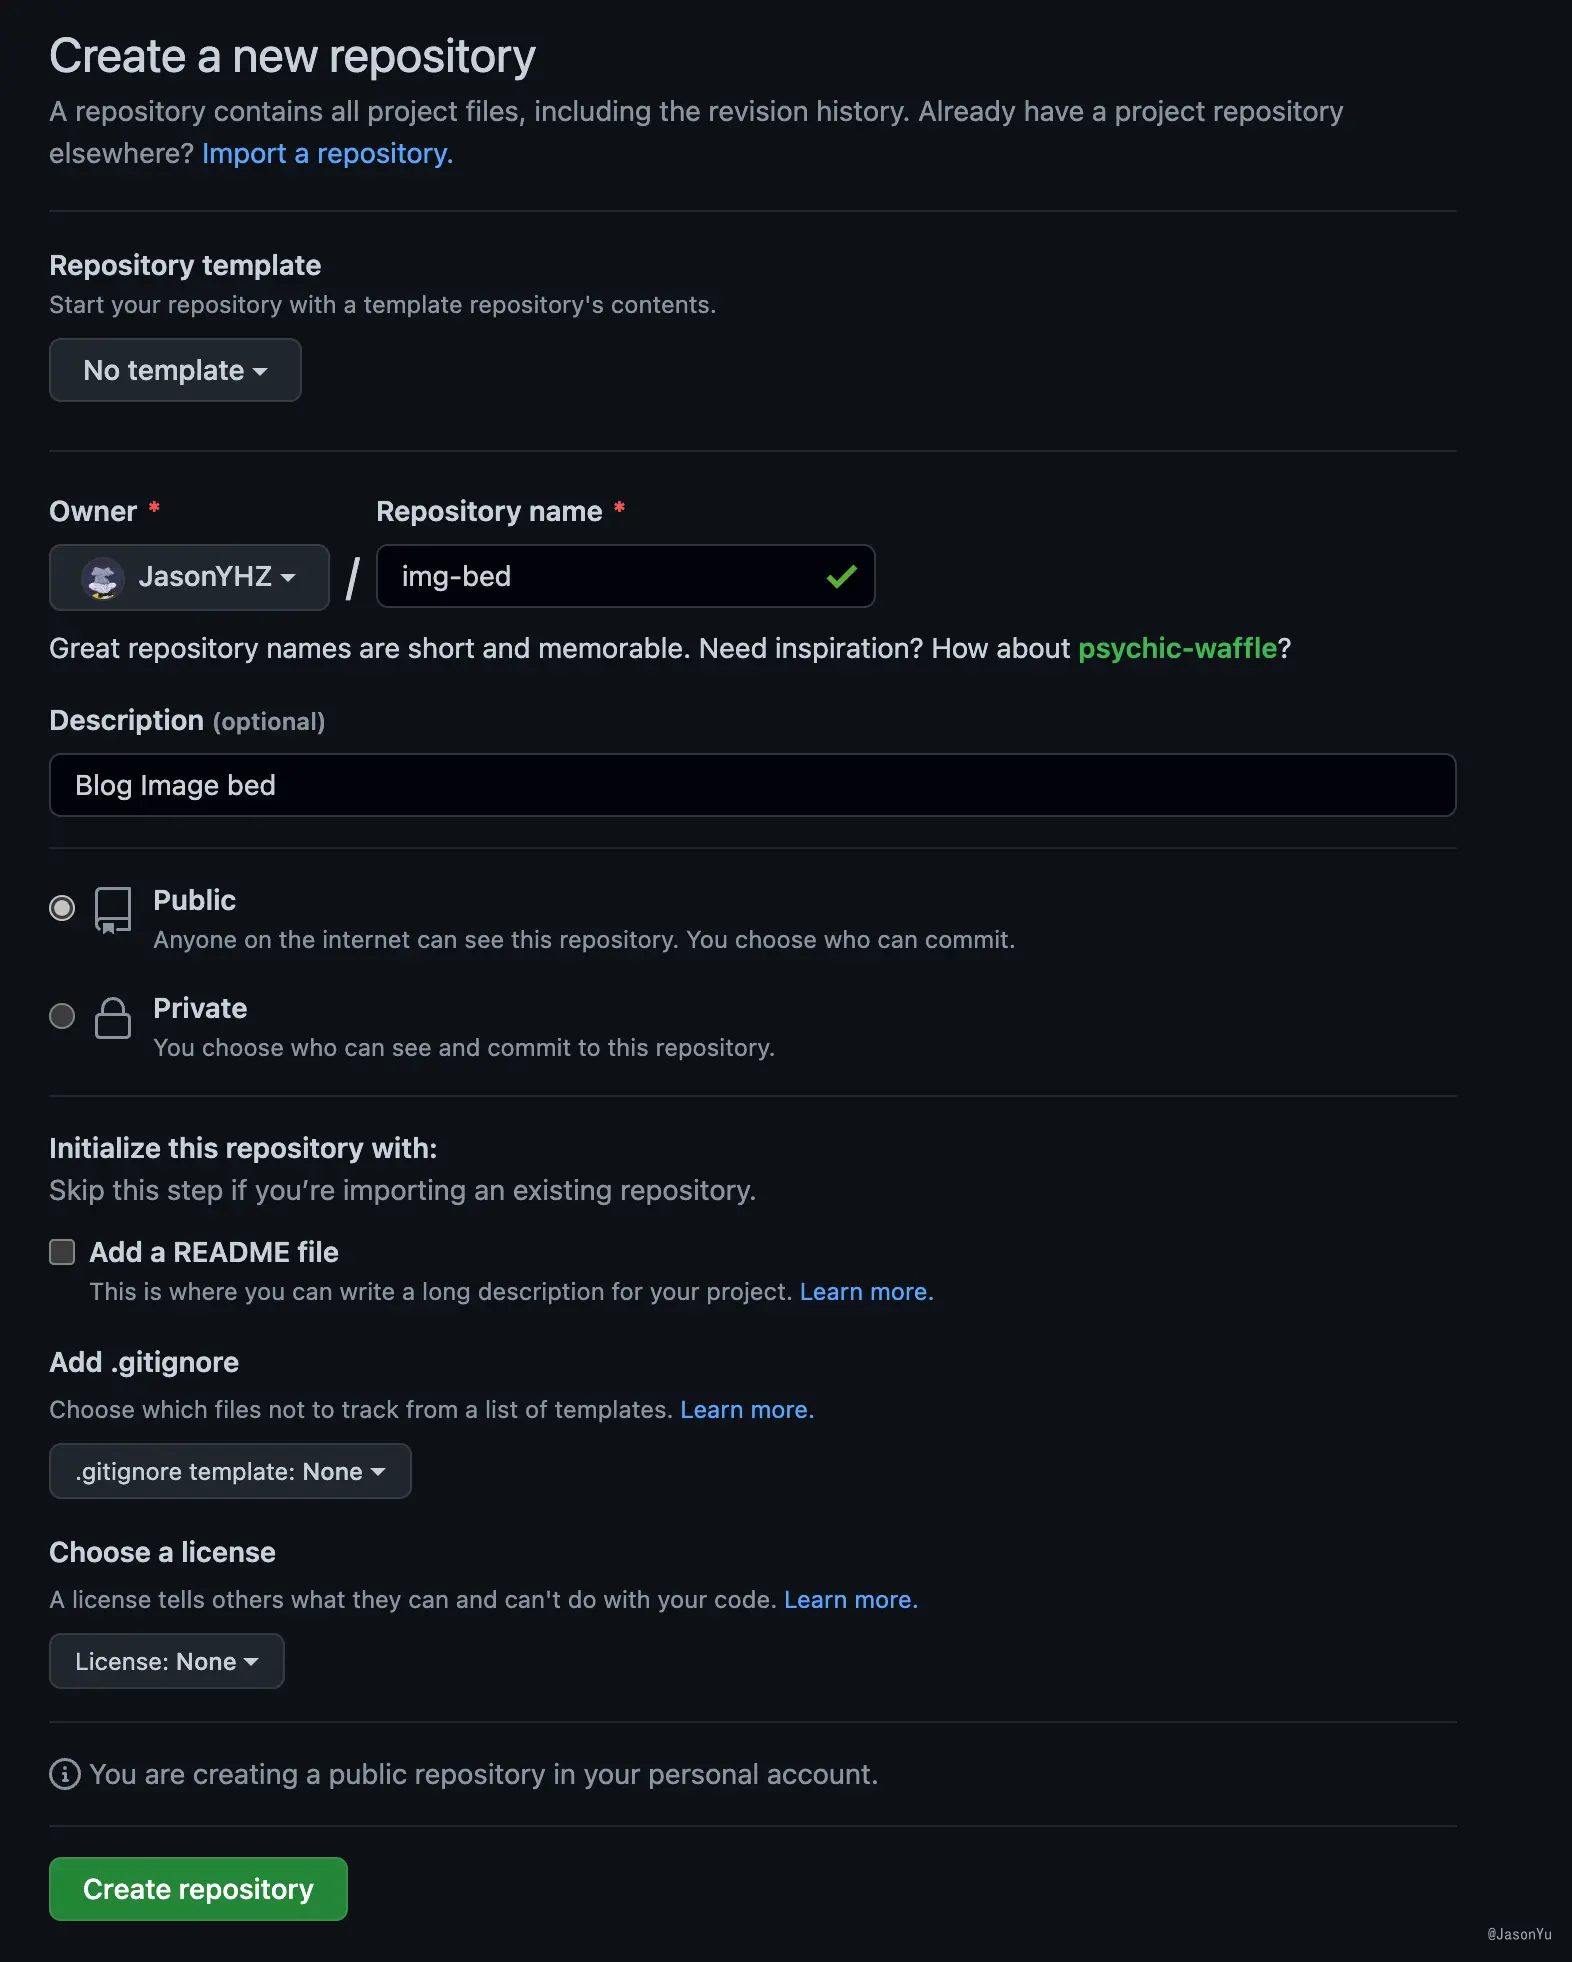Open Learn more link for .gitignore
Viewport: 1572px width, 1962px height.
[747, 1409]
